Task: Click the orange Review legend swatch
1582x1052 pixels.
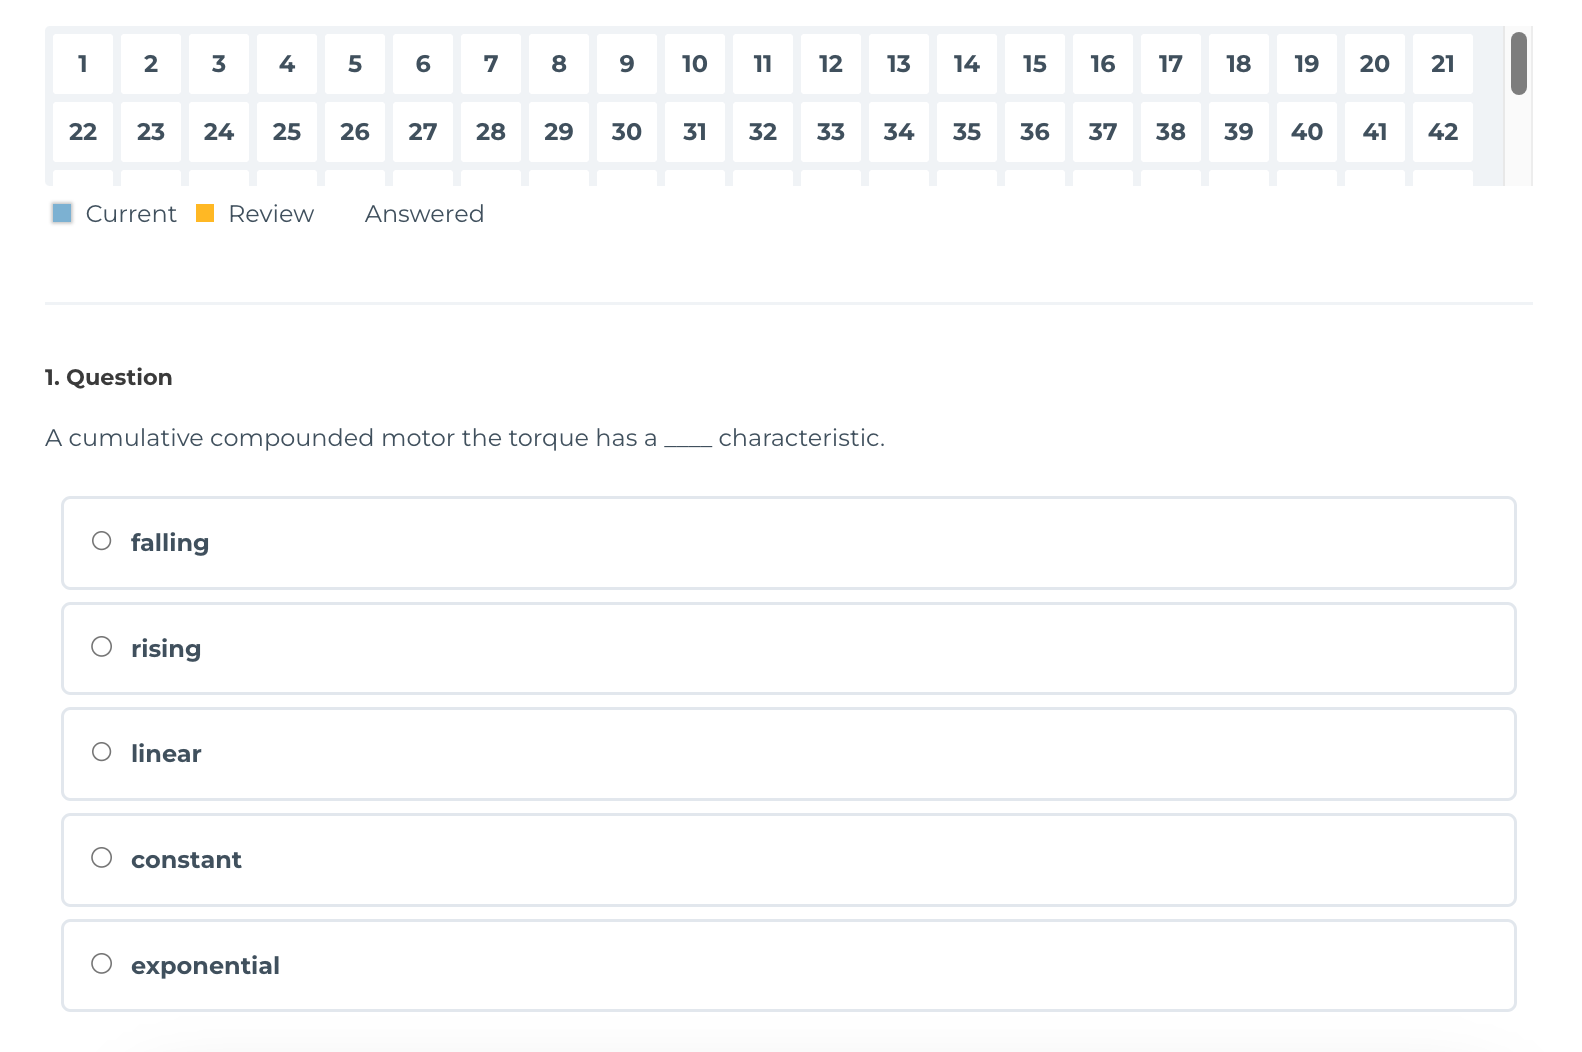Action: pyautogui.click(x=205, y=213)
